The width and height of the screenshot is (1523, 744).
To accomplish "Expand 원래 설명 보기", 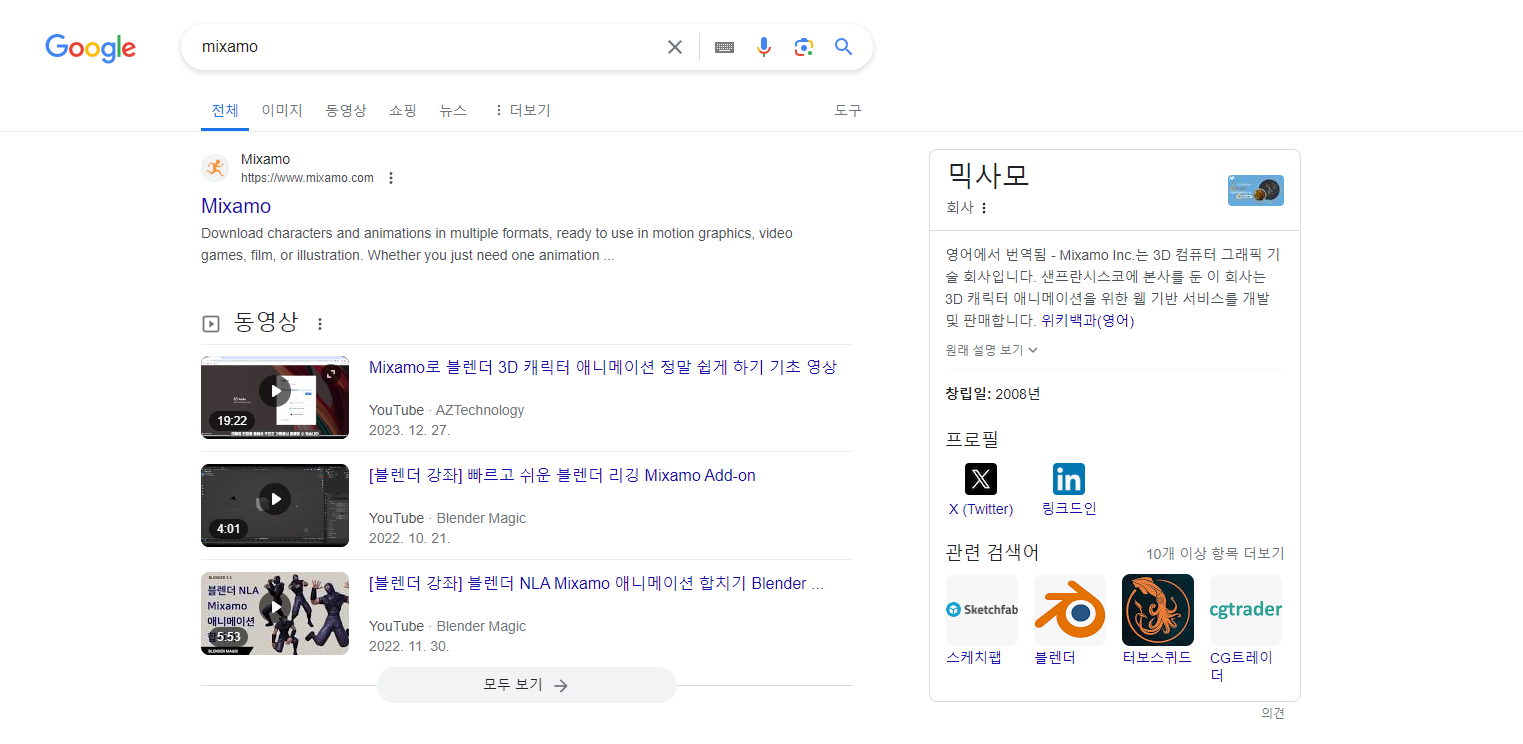I will tap(992, 350).
